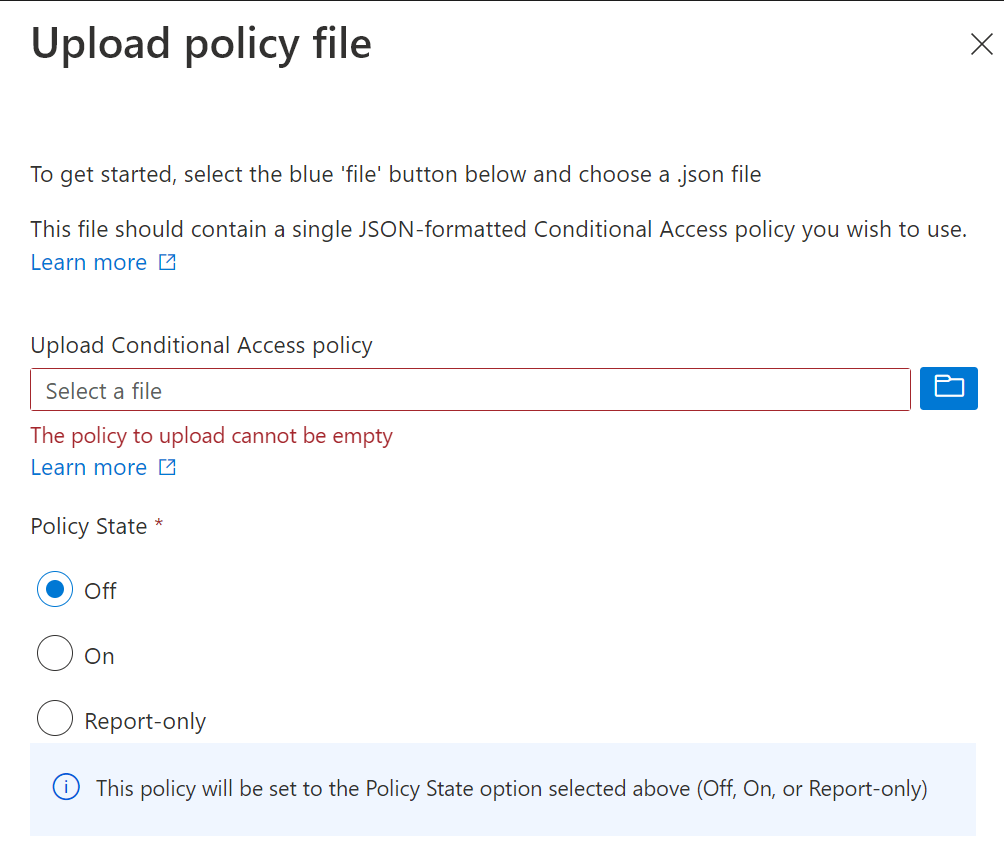Image resolution: width=1004 pixels, height=866 pixels.
Task: Click the 'Off' option label text
Action: tap(100, 591)
